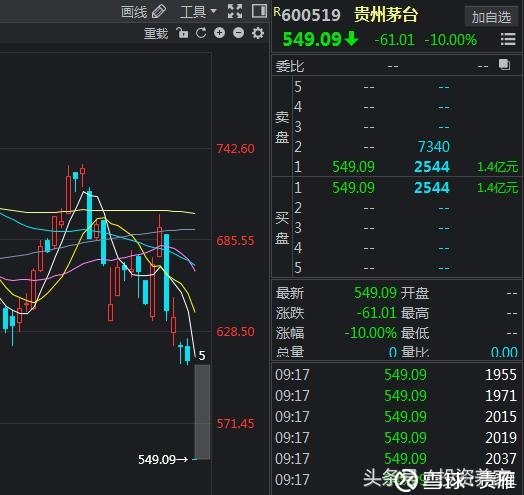Click price axis label 685.55
The width and height of the screenshot is (524, 495).
235,240
